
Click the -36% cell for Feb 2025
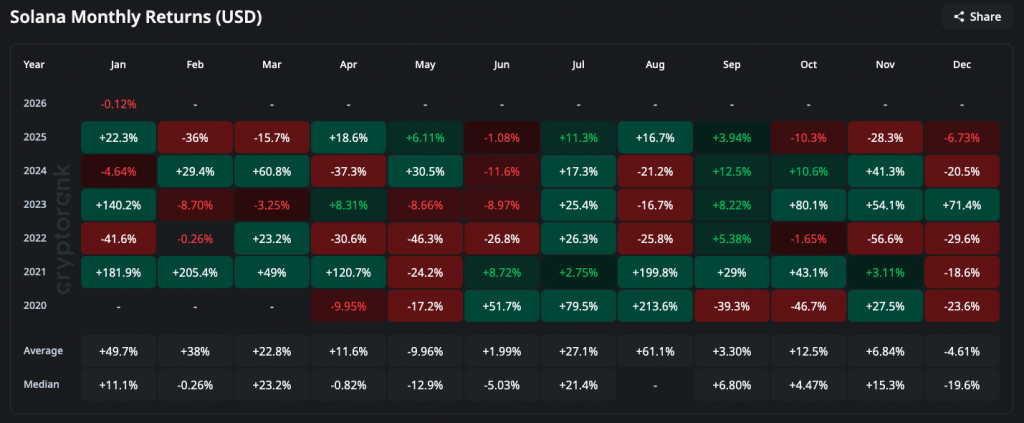coord(196,136)
